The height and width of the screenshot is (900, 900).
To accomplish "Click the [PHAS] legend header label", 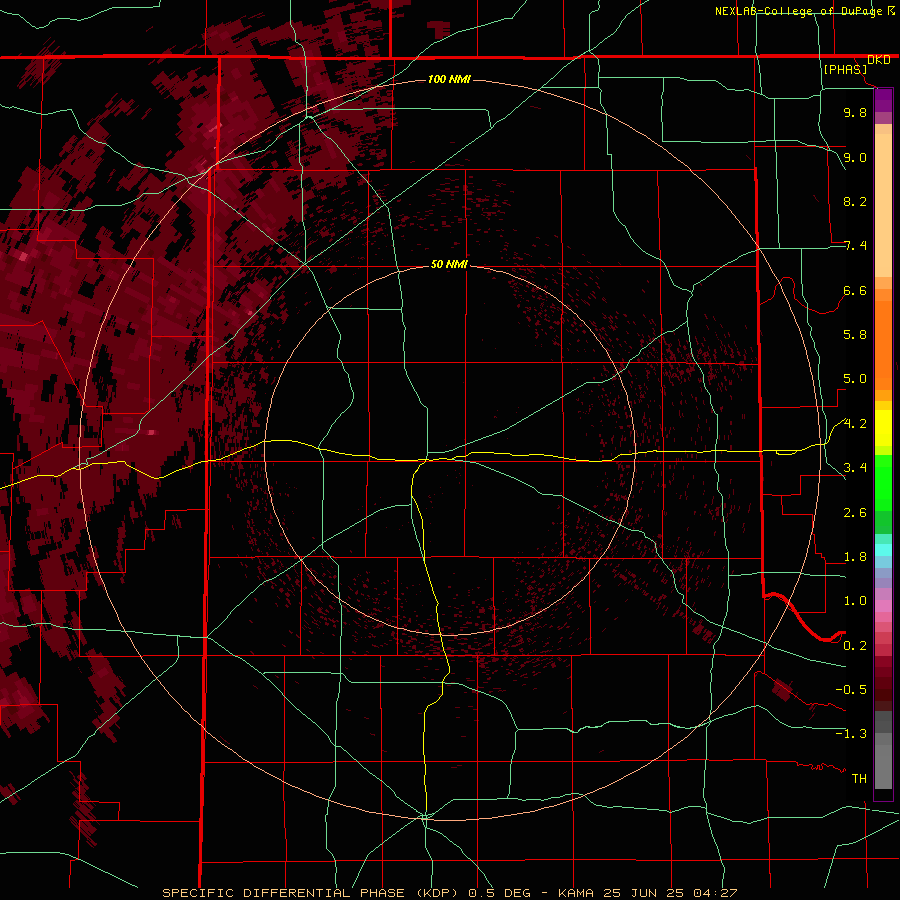I will (845, 69).
